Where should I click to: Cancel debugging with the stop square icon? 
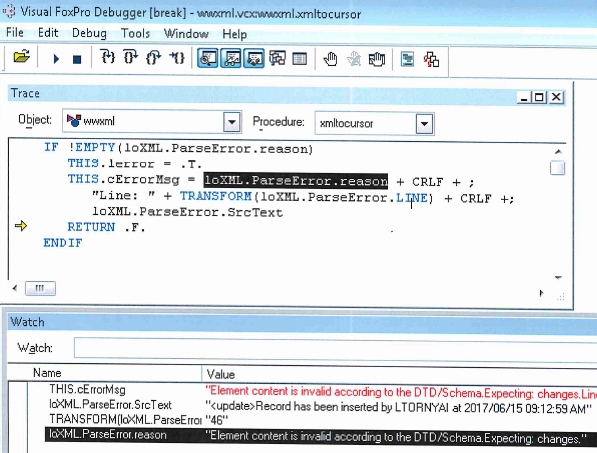(77, 59)
